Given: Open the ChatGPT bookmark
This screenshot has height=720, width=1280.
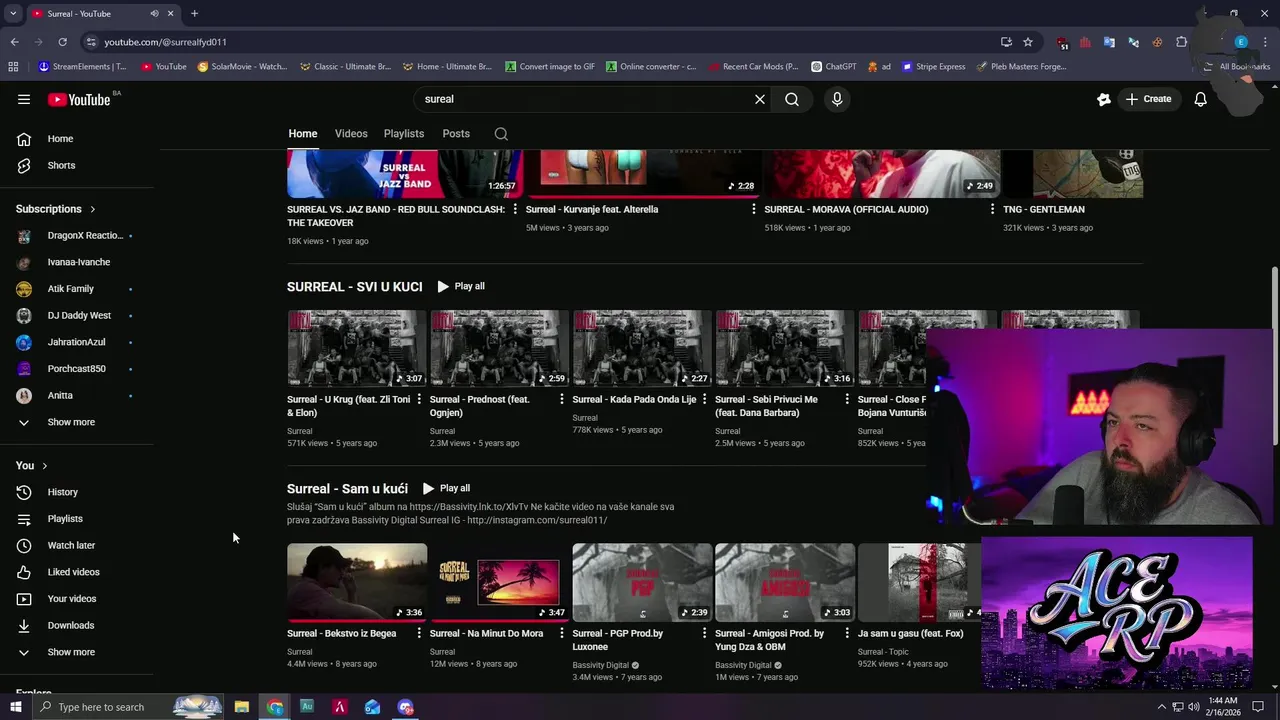Looking at the screenshot, I should [x=833, y=67].
